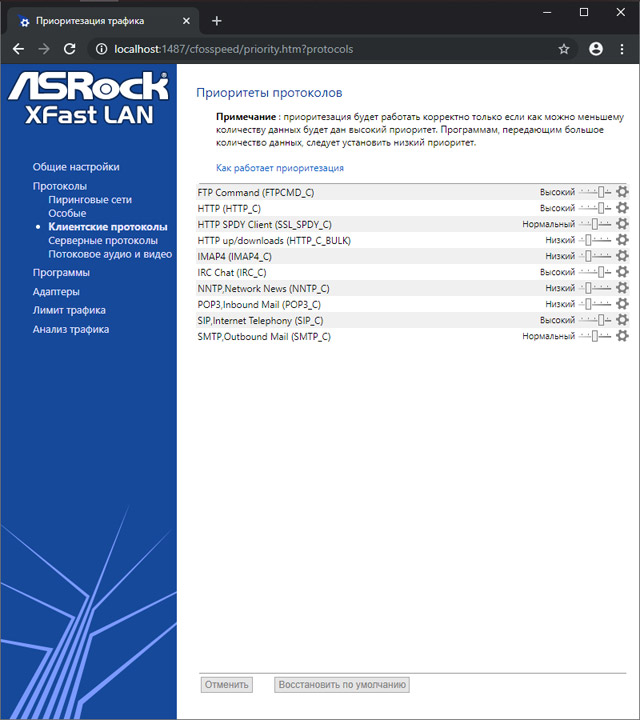Adjust IRC Chat priority slider

[x=595, y=272]
